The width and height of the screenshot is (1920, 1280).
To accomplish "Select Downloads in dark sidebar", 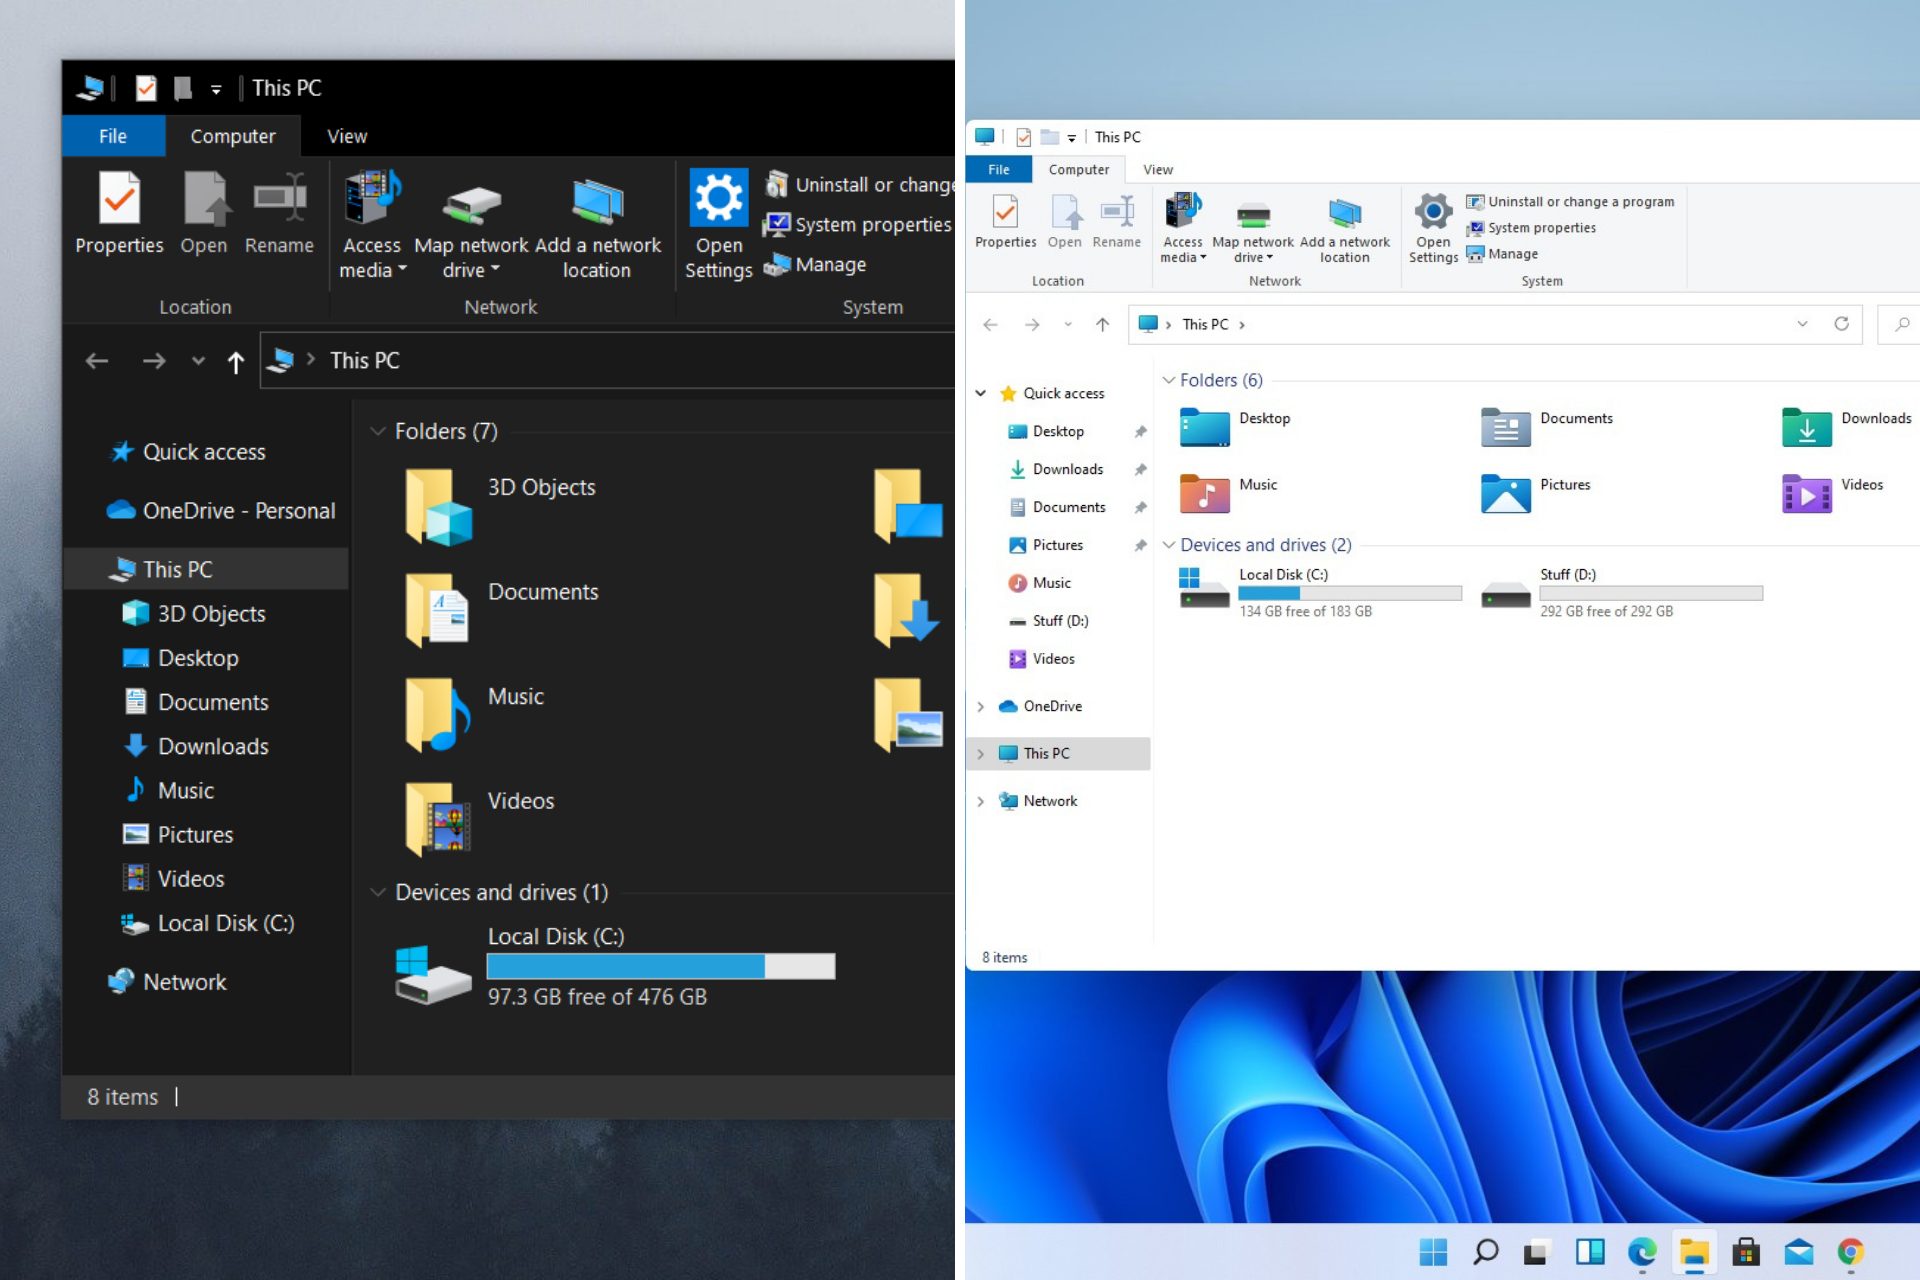I will (x=196, y=746).
